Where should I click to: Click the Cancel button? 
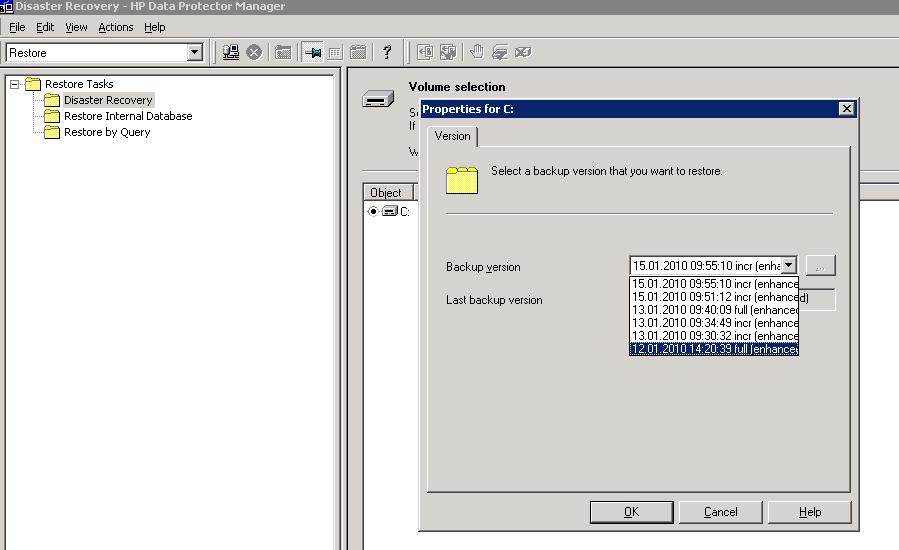(x=720, y=512)
